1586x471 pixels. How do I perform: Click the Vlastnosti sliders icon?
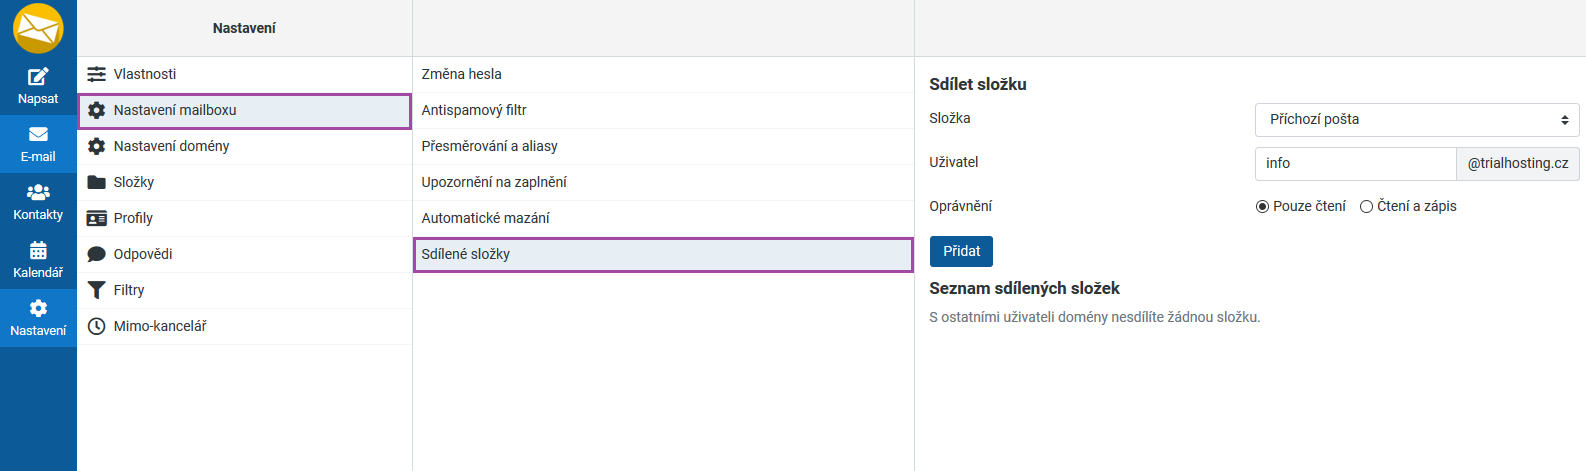coord(96,74)
